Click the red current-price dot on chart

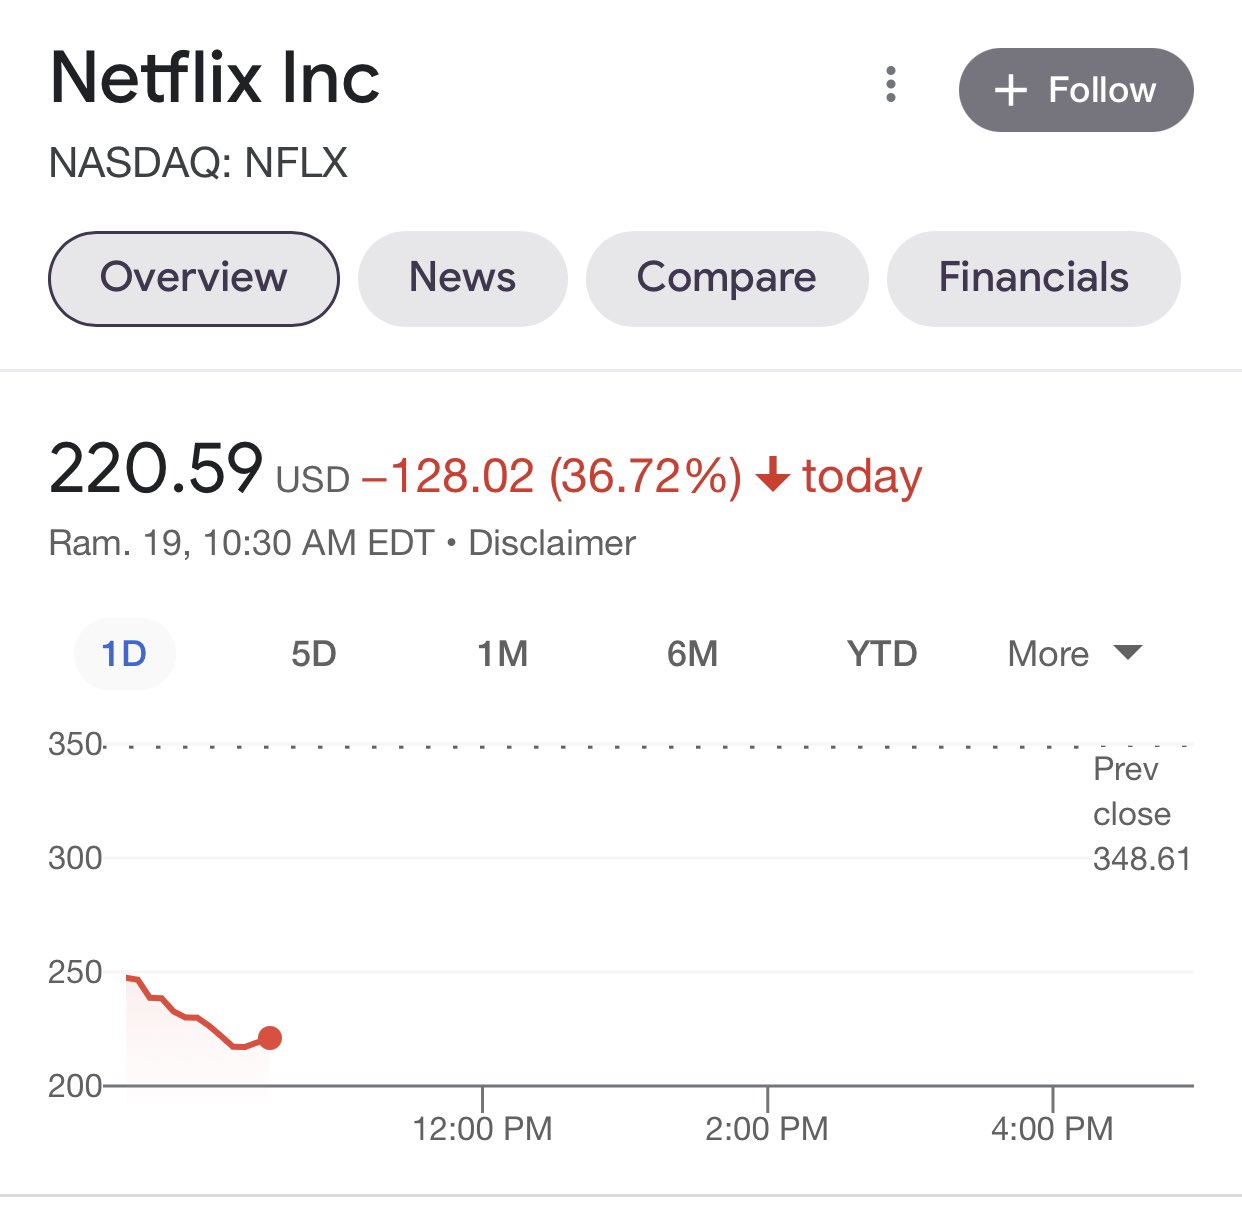coord(269,1038)
